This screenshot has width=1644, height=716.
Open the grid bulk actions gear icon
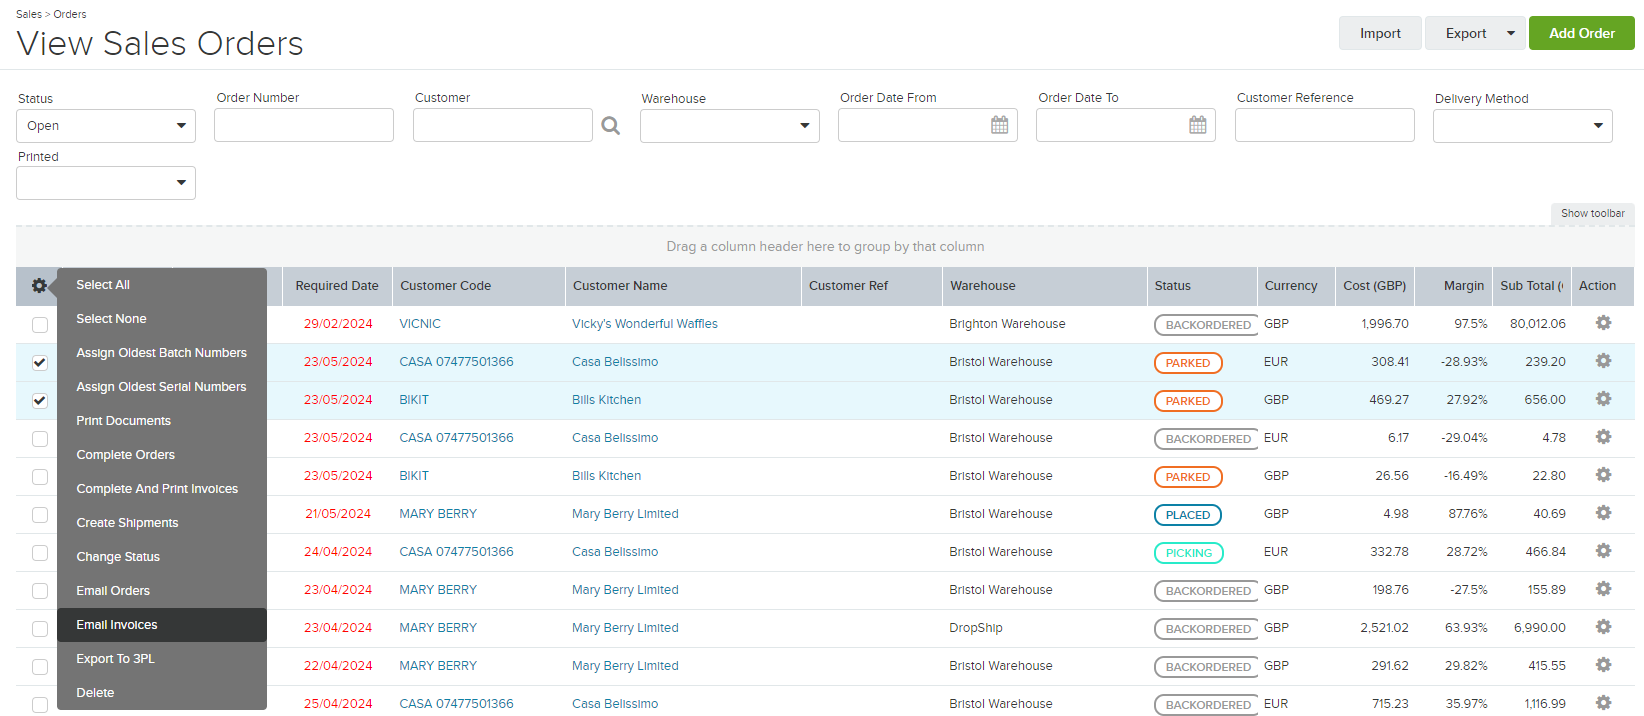point(39,286)
